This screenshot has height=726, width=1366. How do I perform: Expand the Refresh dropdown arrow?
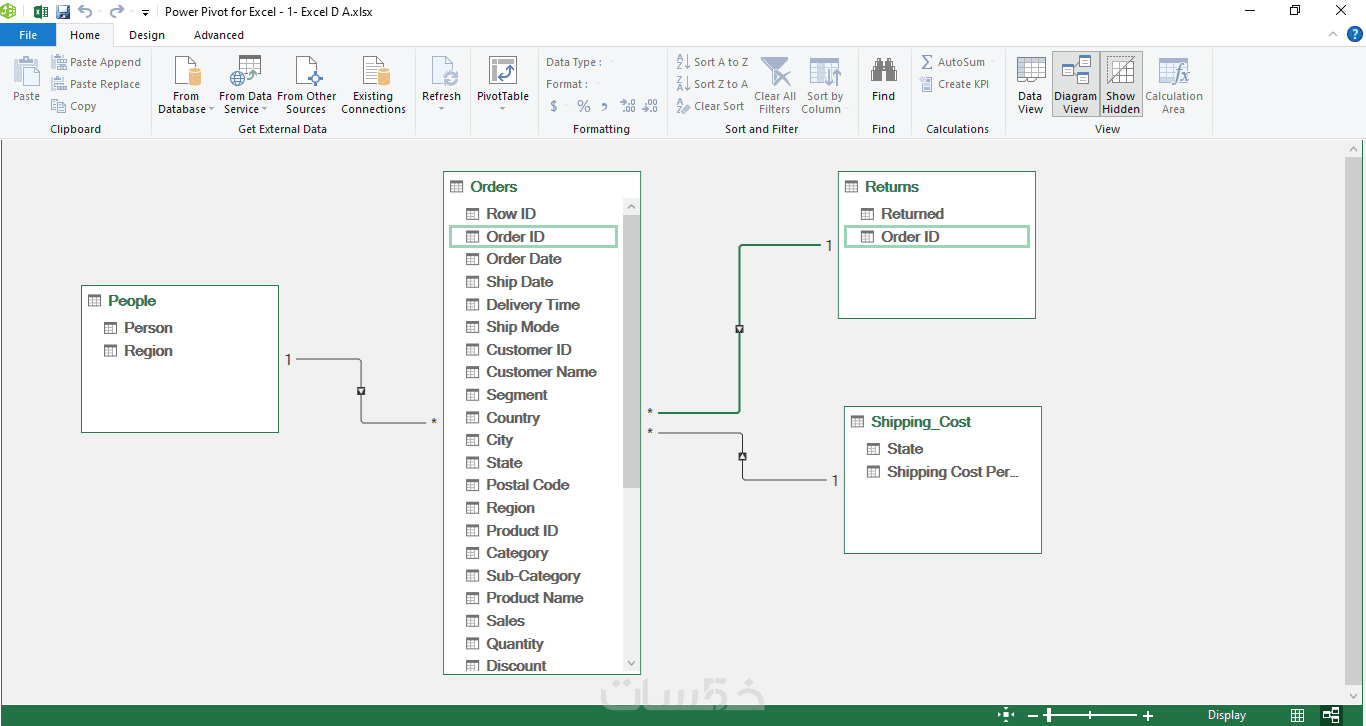click(441, 109)
